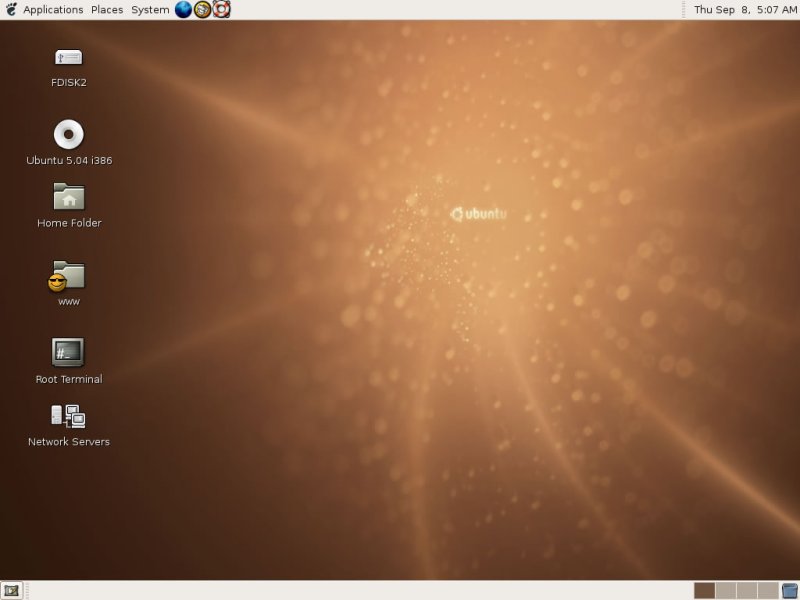Viewport: 800px width, 600px height.
Task: Switch to the fourth workspace
Action: [x=767, y=590]
